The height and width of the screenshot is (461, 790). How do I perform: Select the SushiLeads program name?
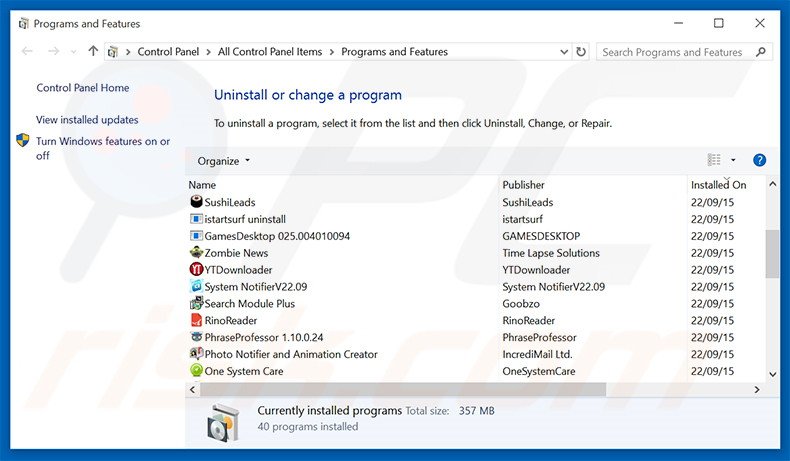pos(230,202)
